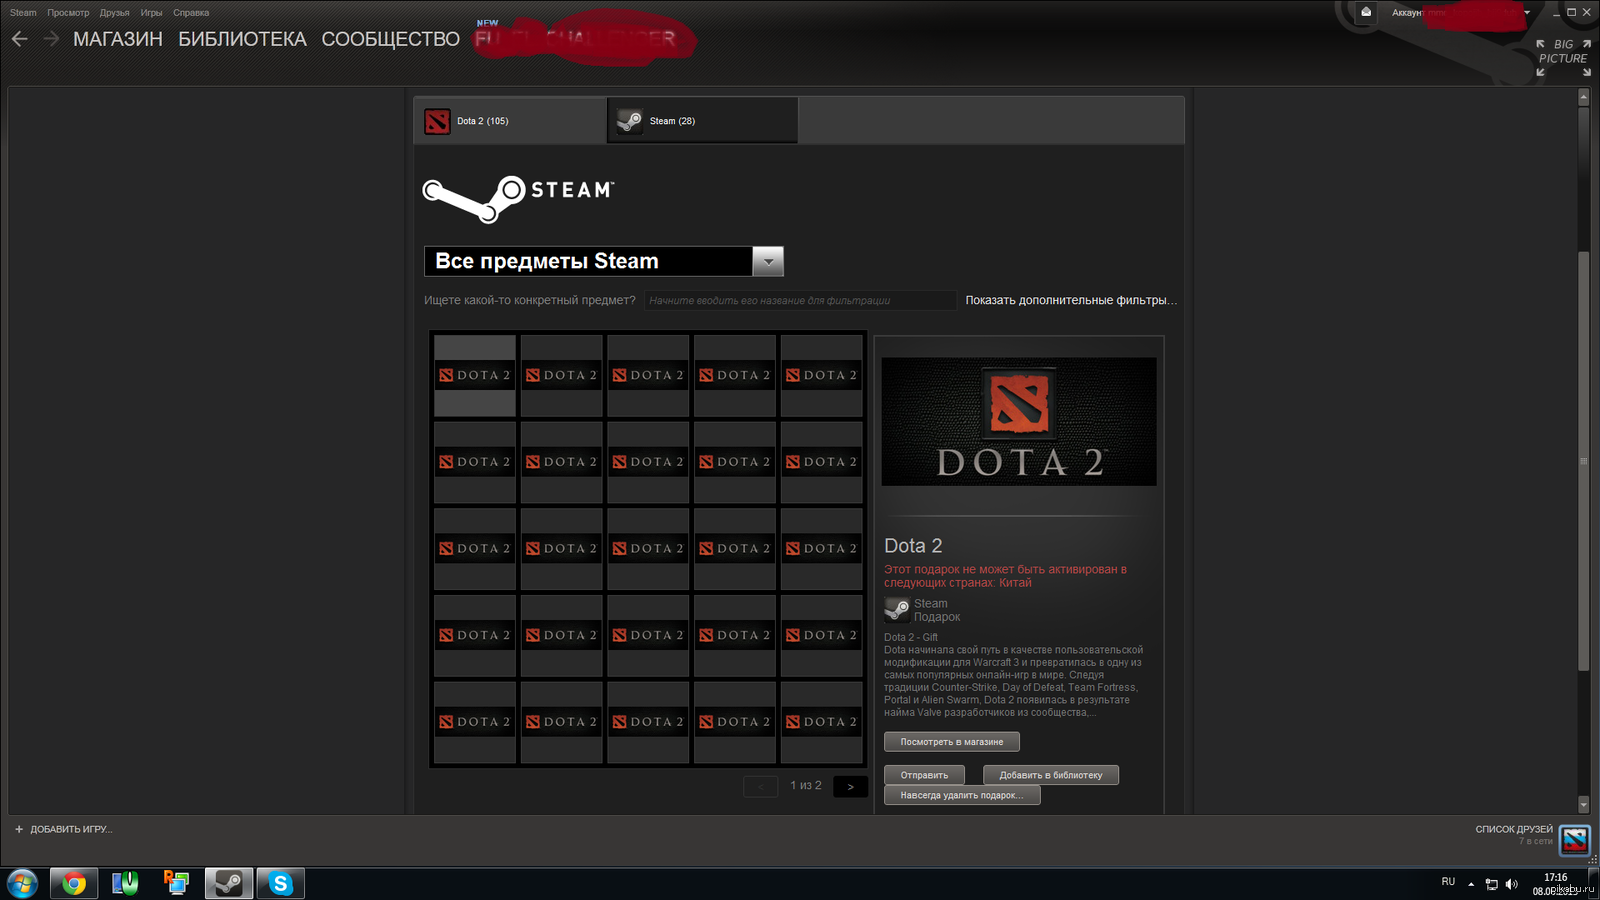Viewport: 1600px width, 900px height.
Task: Show hidden tray icons arrow
Action: click(x=1471, y=884)
